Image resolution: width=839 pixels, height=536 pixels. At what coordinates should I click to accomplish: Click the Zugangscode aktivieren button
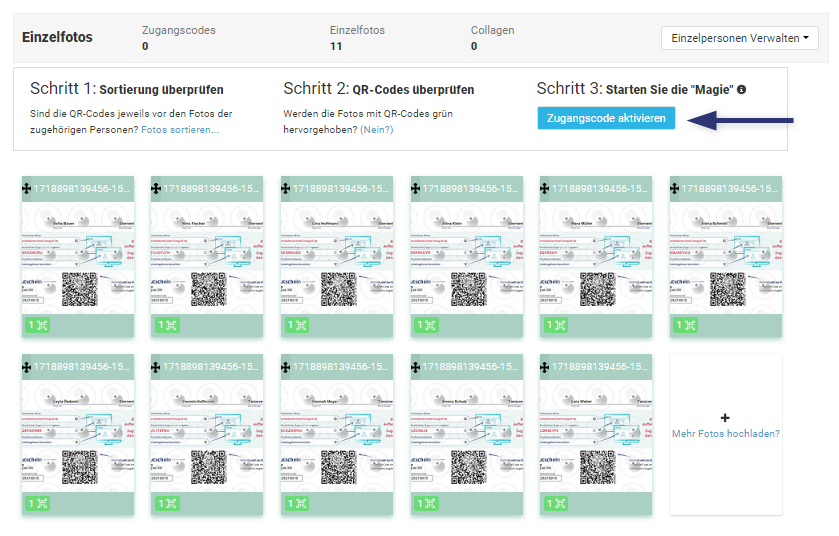point(606,118)
